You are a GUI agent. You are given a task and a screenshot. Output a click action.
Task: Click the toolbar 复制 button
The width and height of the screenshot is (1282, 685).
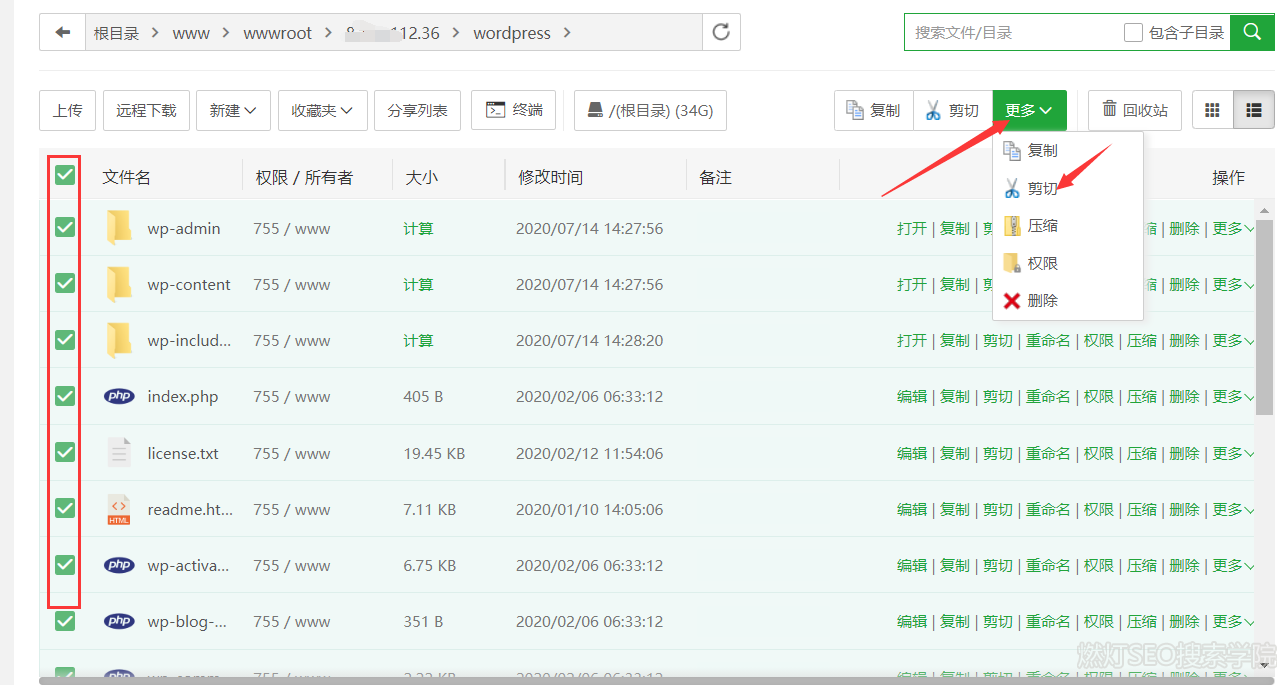tap(873, 110)
